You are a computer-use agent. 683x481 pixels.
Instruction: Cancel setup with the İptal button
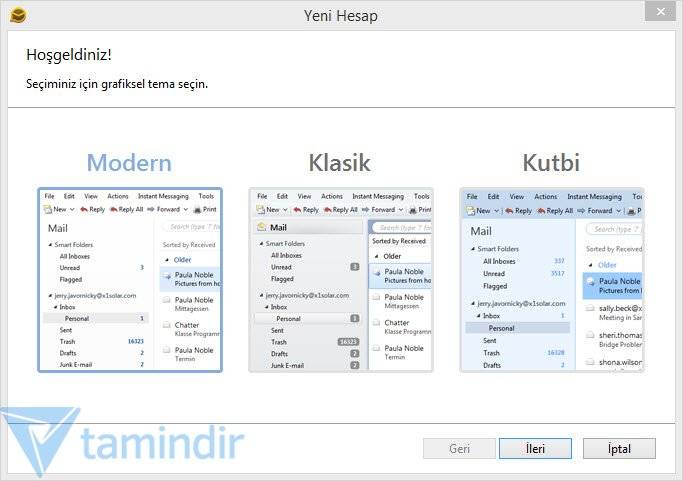[x=619, y=449]
